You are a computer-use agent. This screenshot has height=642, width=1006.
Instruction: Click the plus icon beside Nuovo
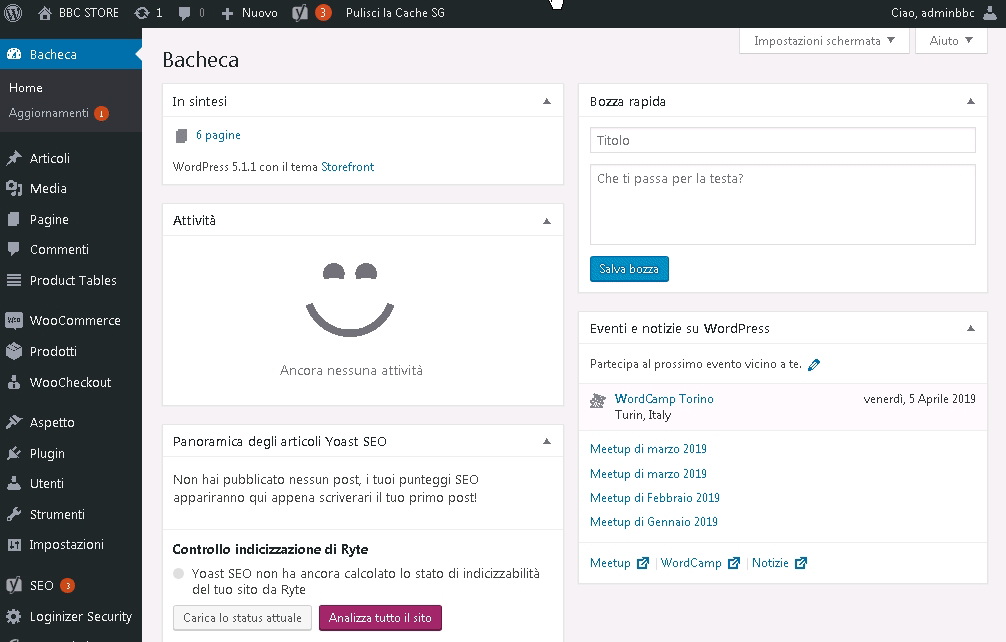tap(227, 13)
